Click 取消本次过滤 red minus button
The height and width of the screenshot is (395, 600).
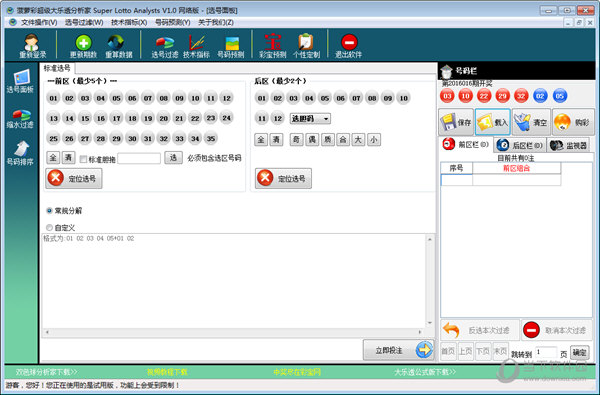557,330
